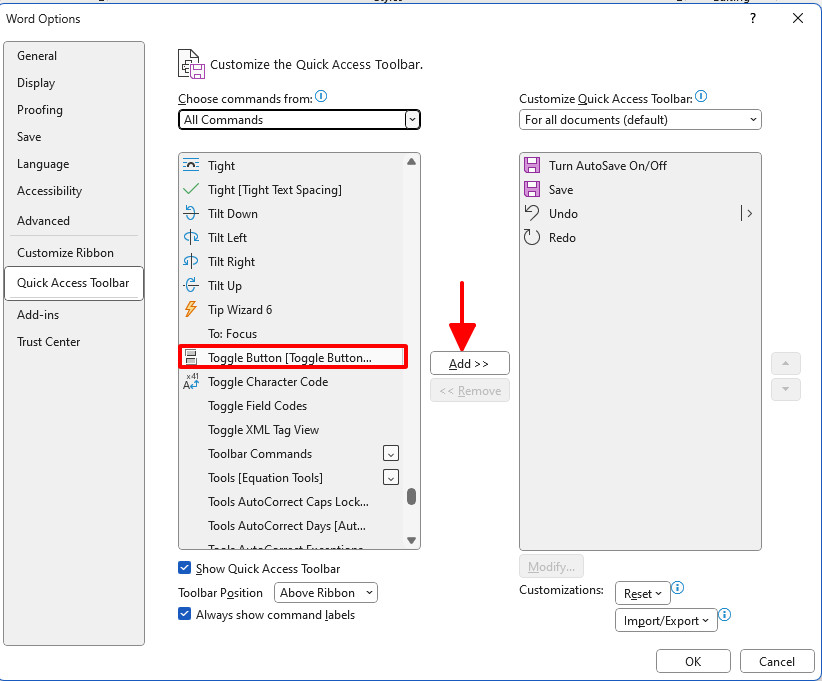The width and height of the screenshot is (822, 681).
Task: Click info icon next to Reset
Action: click(x=677, y=588)
